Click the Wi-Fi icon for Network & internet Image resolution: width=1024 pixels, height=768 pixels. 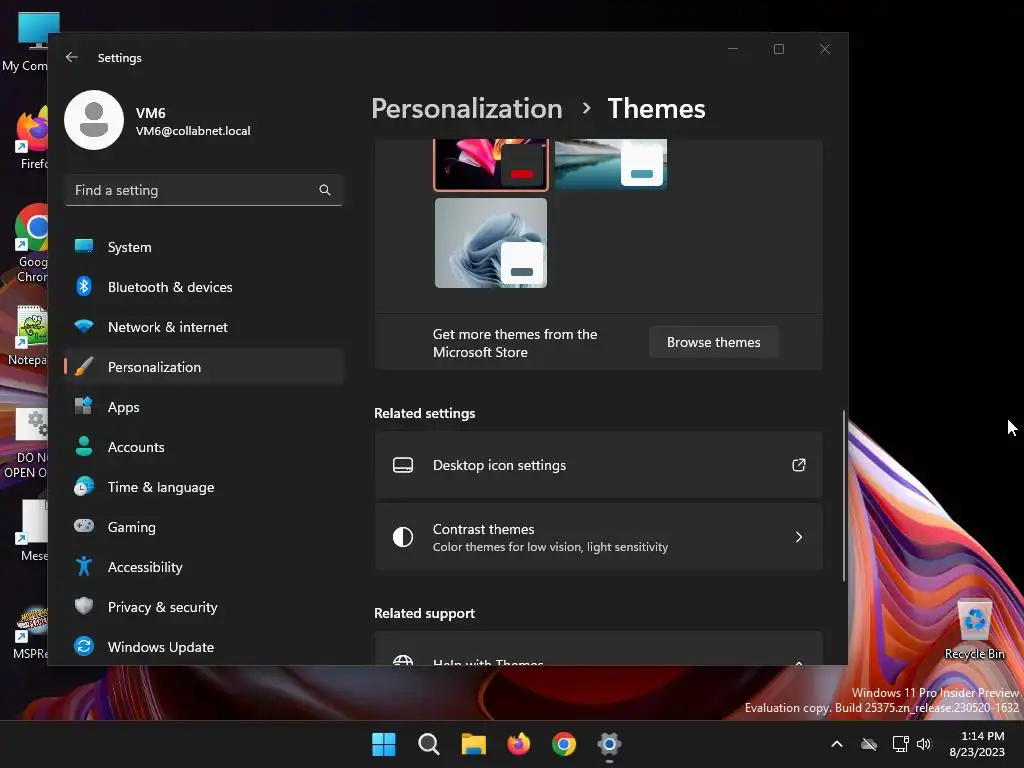pyautogui.click(x=84, y=327)
